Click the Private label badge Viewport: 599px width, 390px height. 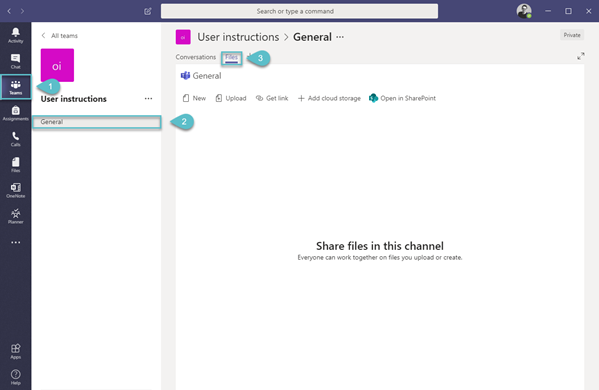click(572, 35)
